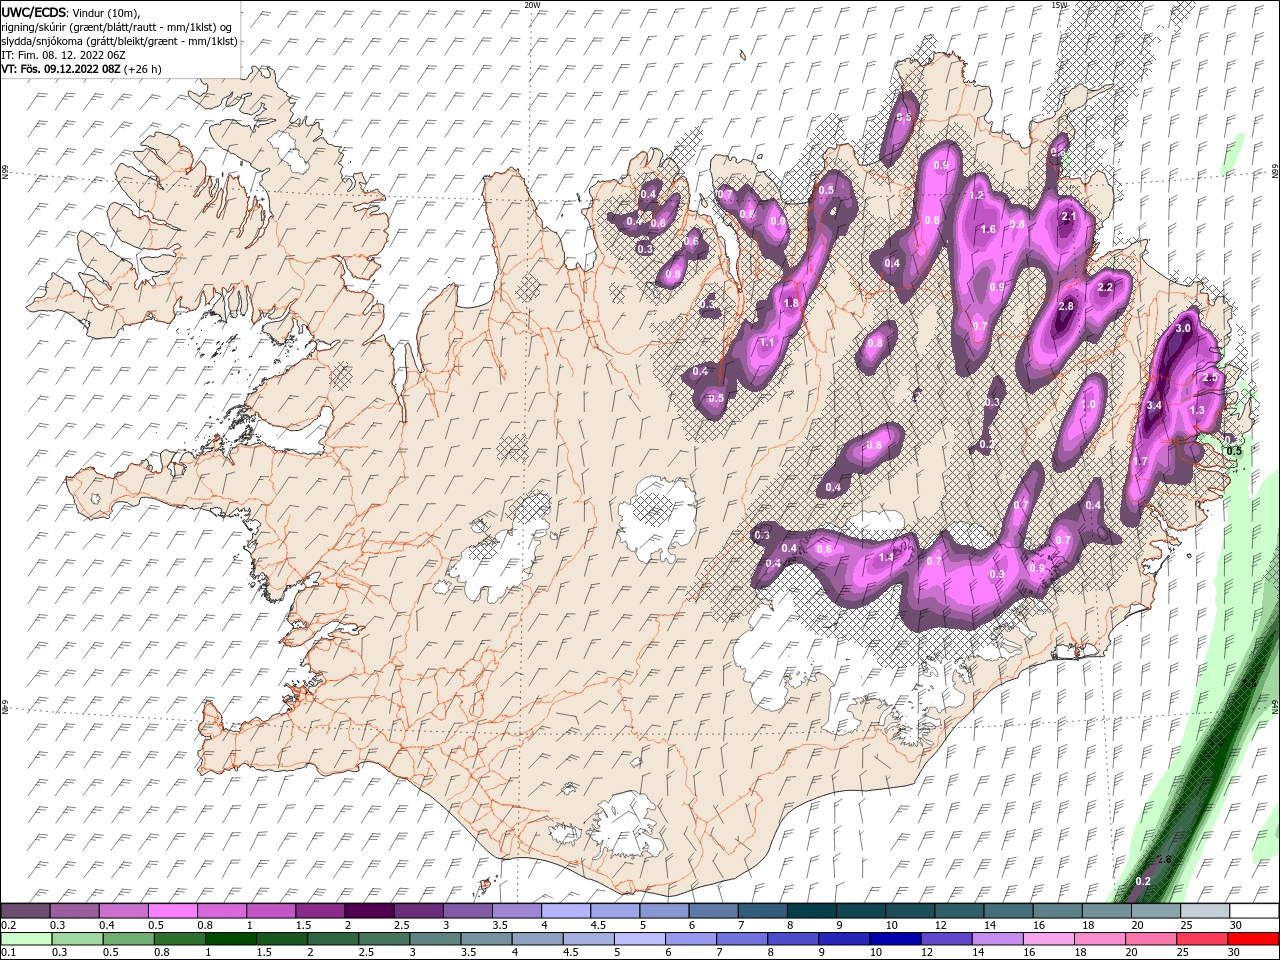Click the 'rigning/skúrir' legend description line

tap(117, 27)
